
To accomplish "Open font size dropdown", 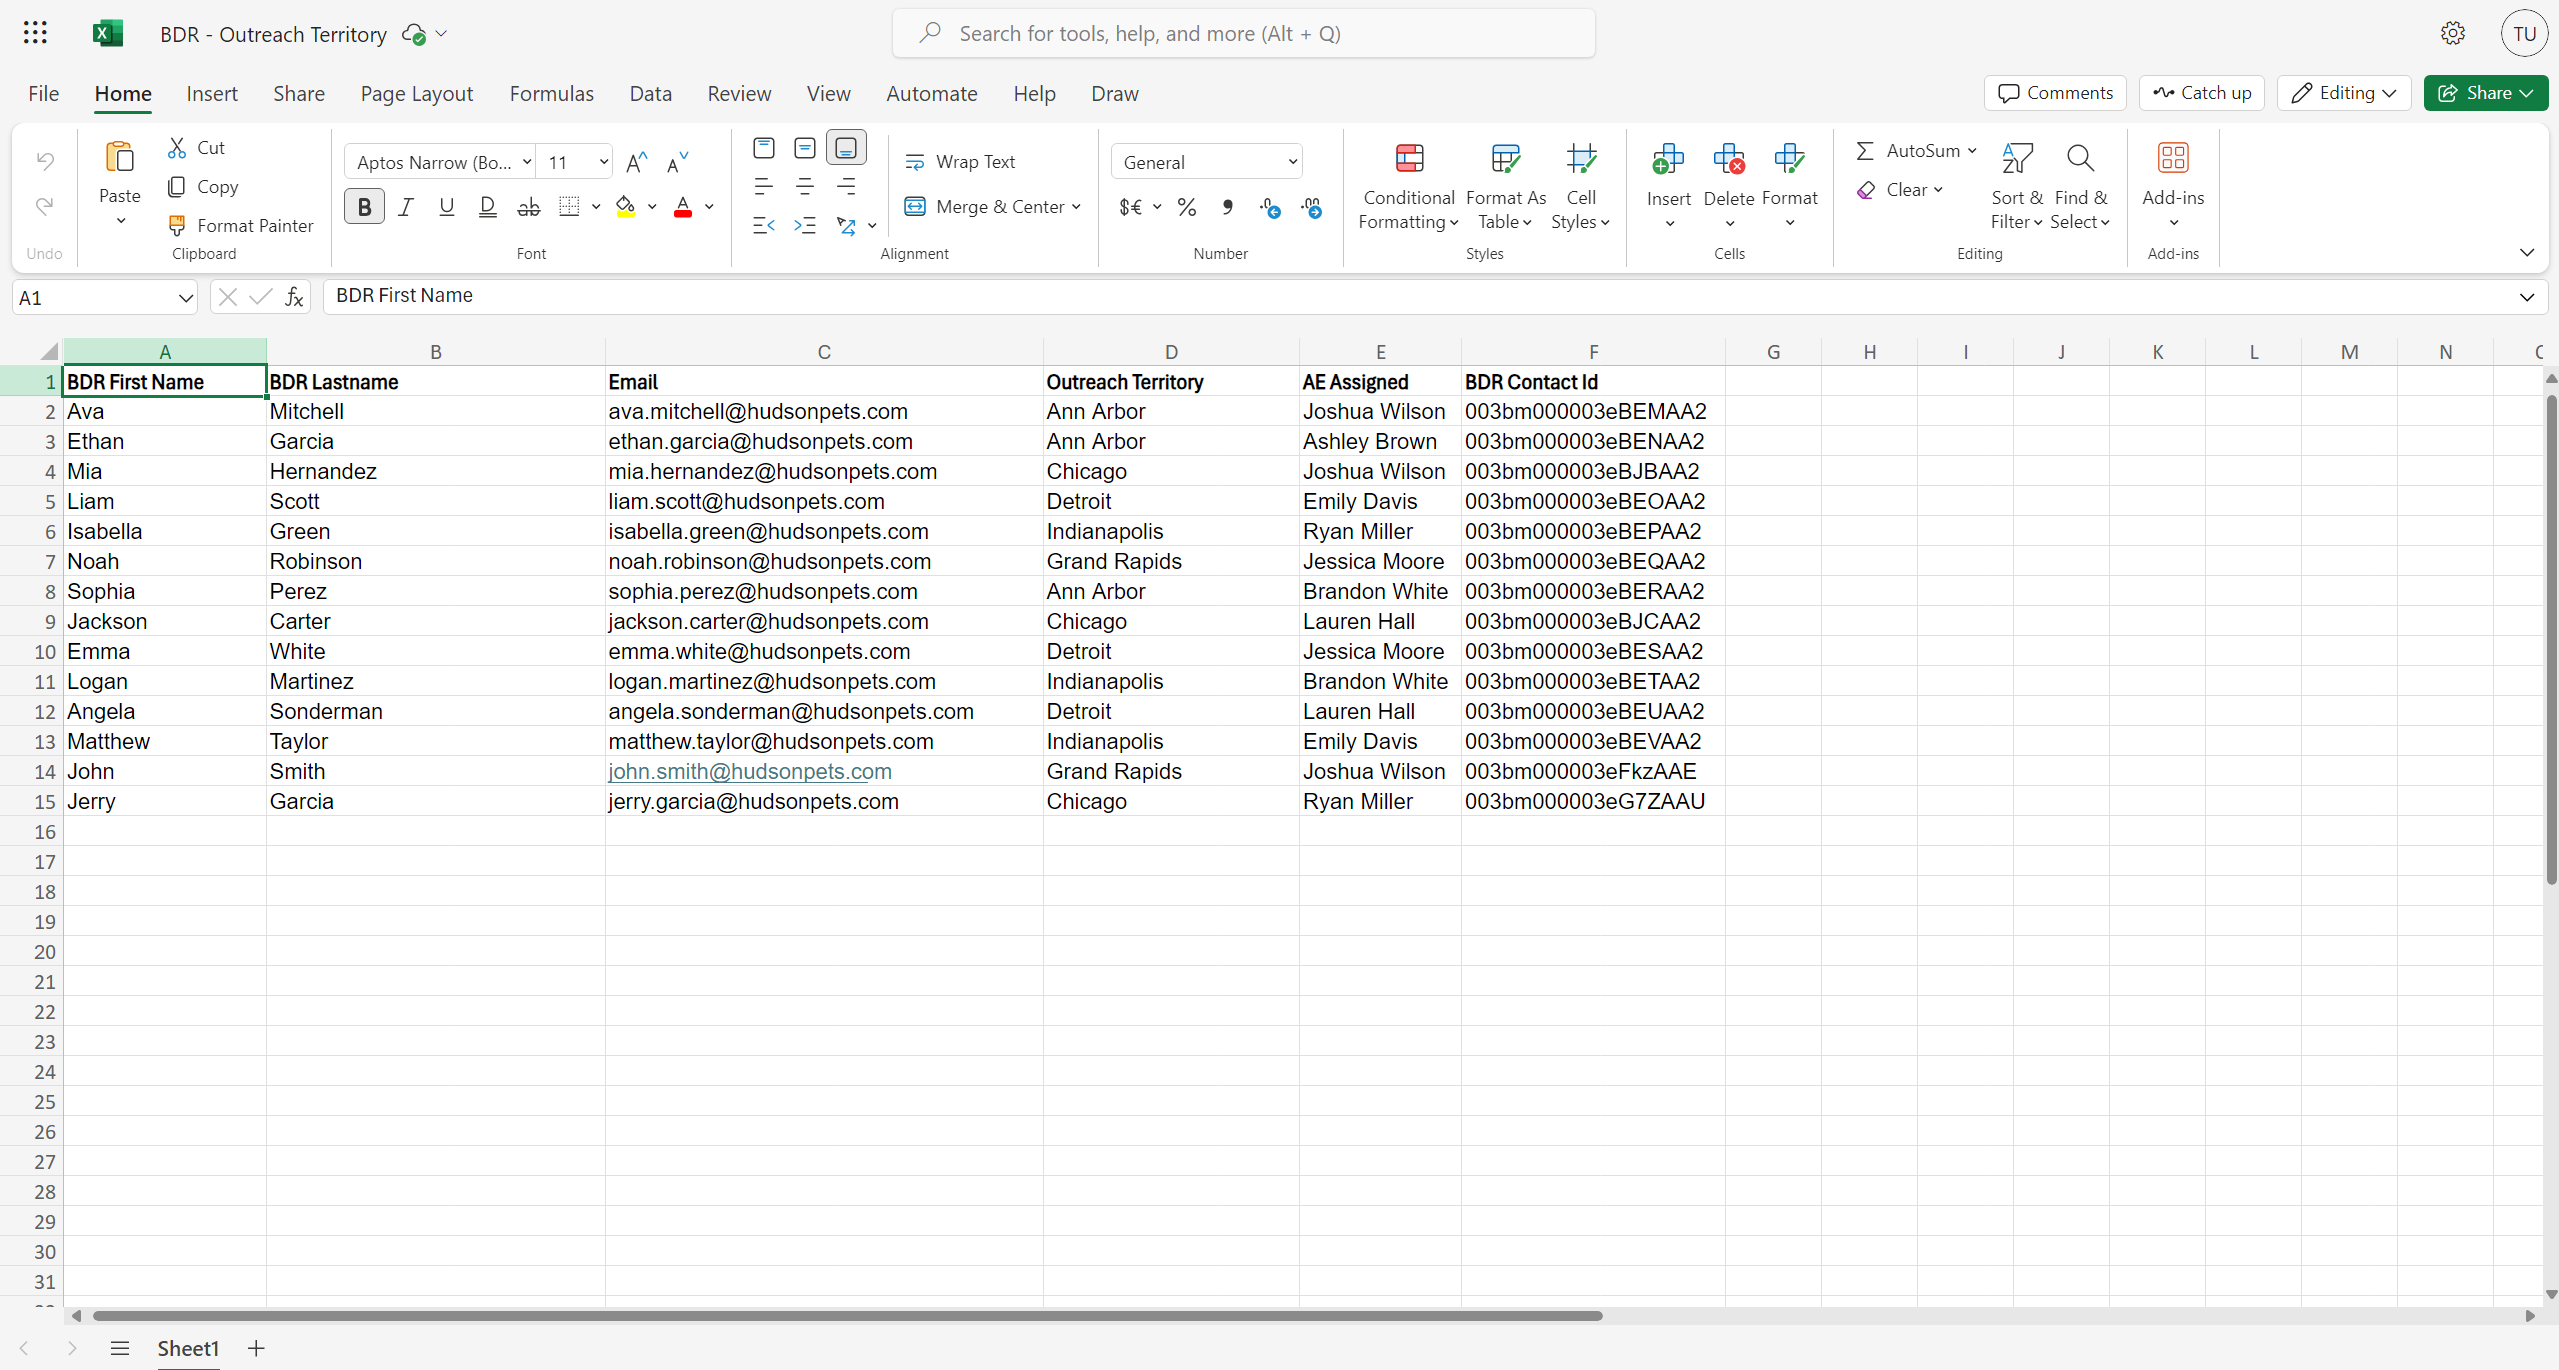I will tap(603, 162).
